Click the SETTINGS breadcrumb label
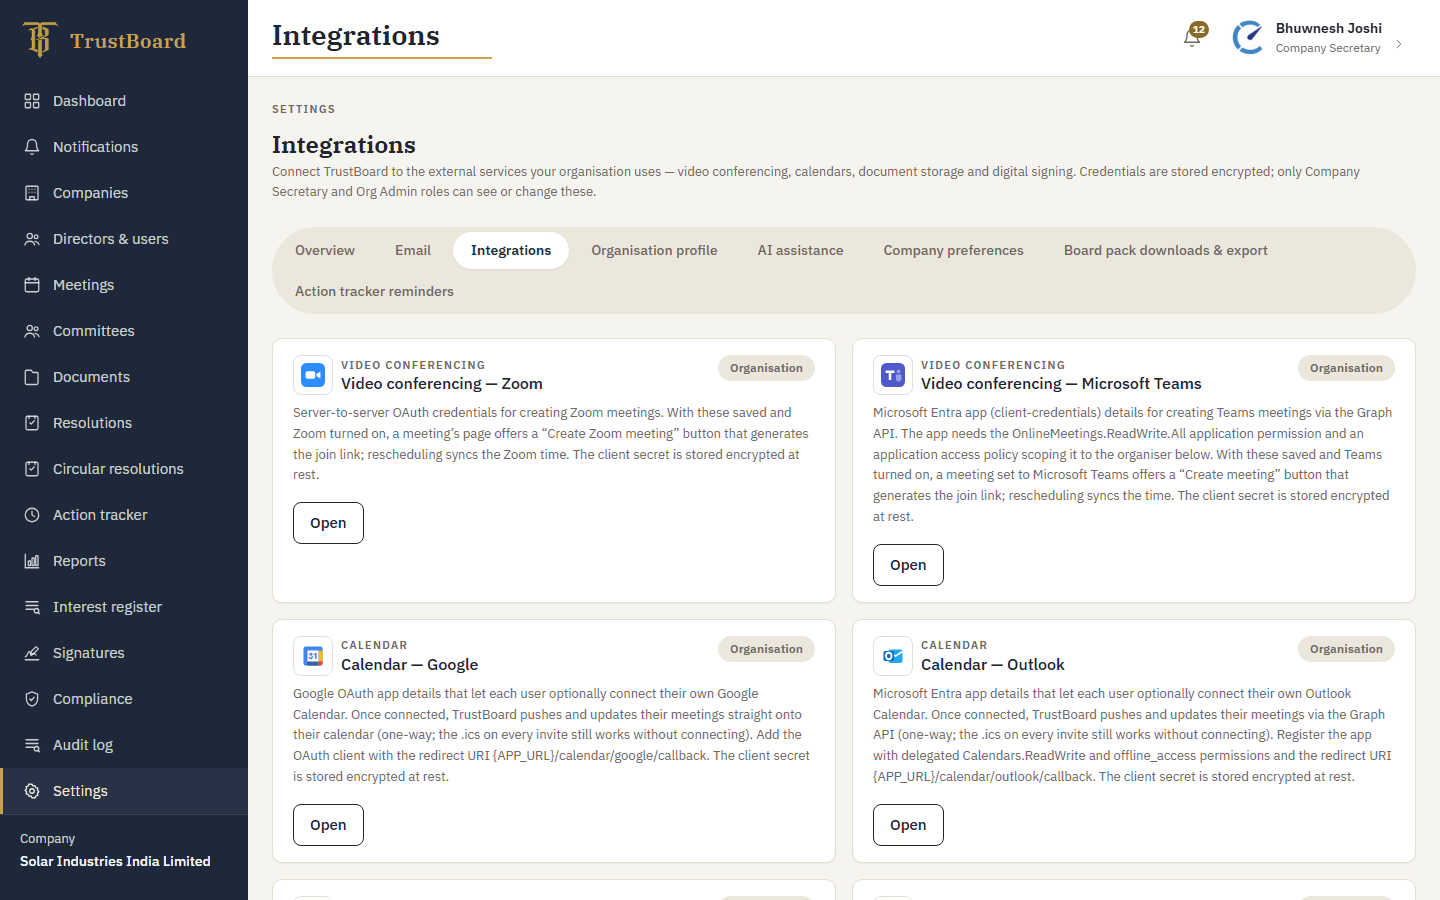Viewport: 1440px width, 900px height. (x=304, y=109)
